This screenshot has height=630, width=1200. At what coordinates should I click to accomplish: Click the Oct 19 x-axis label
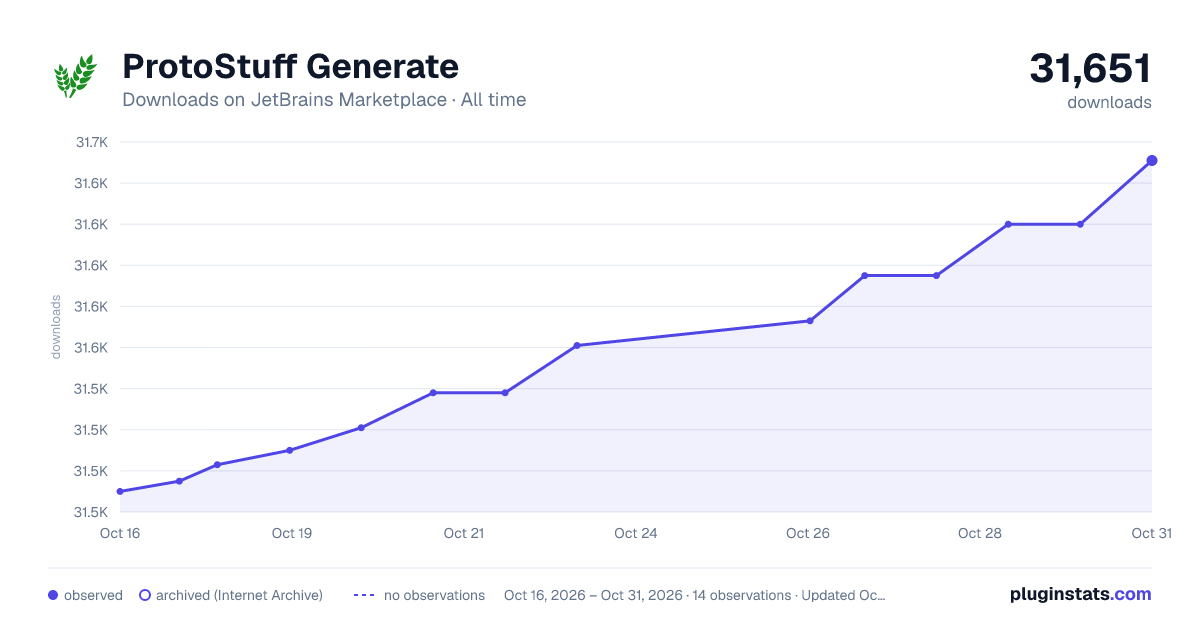(292, 533)
